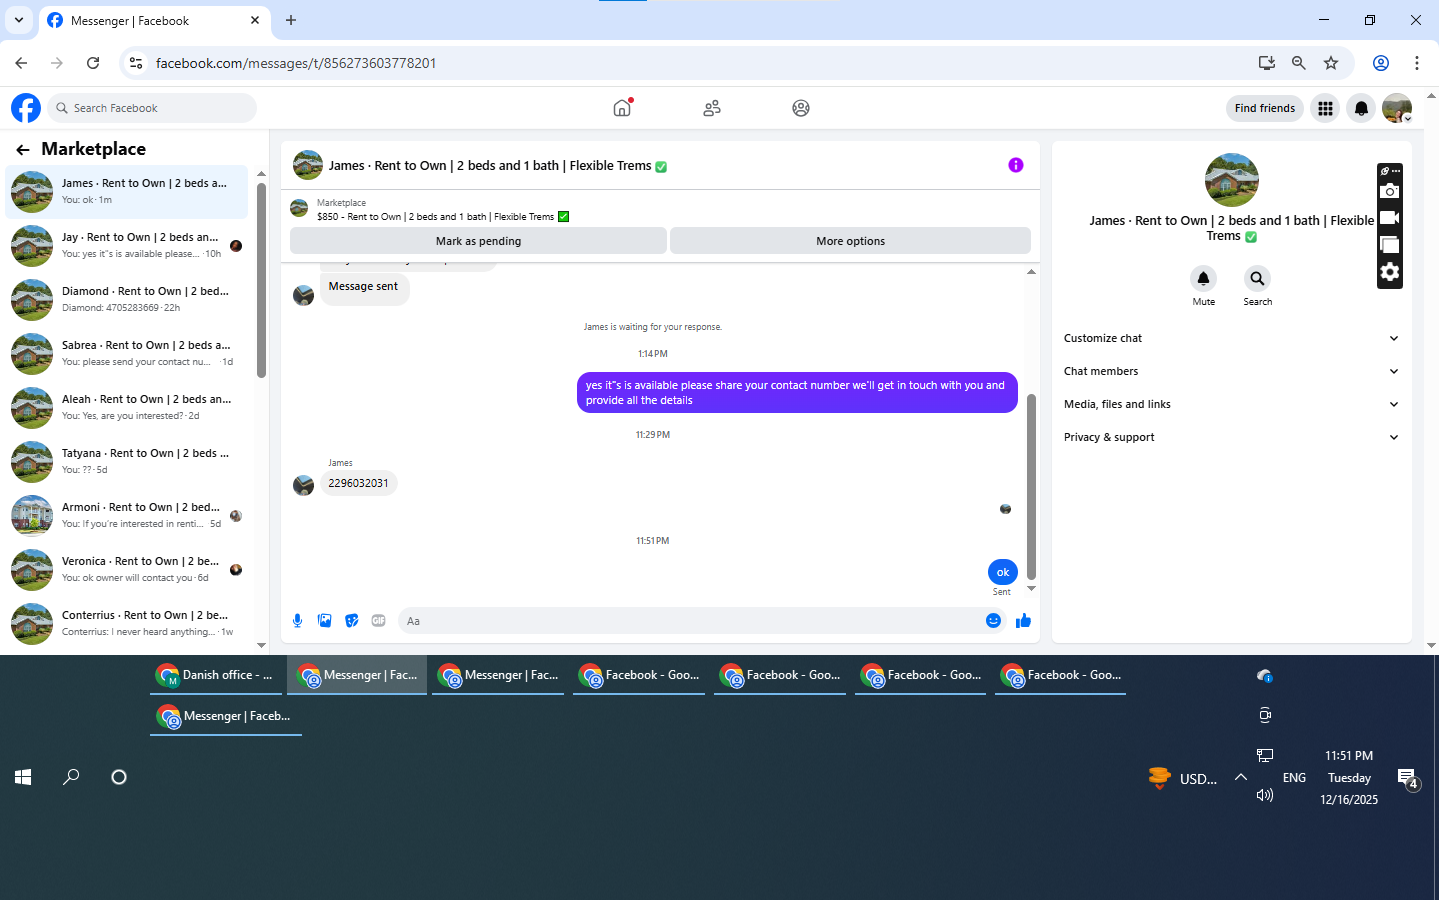
Task: Go back using the Marketplace arrow
Action: pyautogui.click(x=23, y=150)
